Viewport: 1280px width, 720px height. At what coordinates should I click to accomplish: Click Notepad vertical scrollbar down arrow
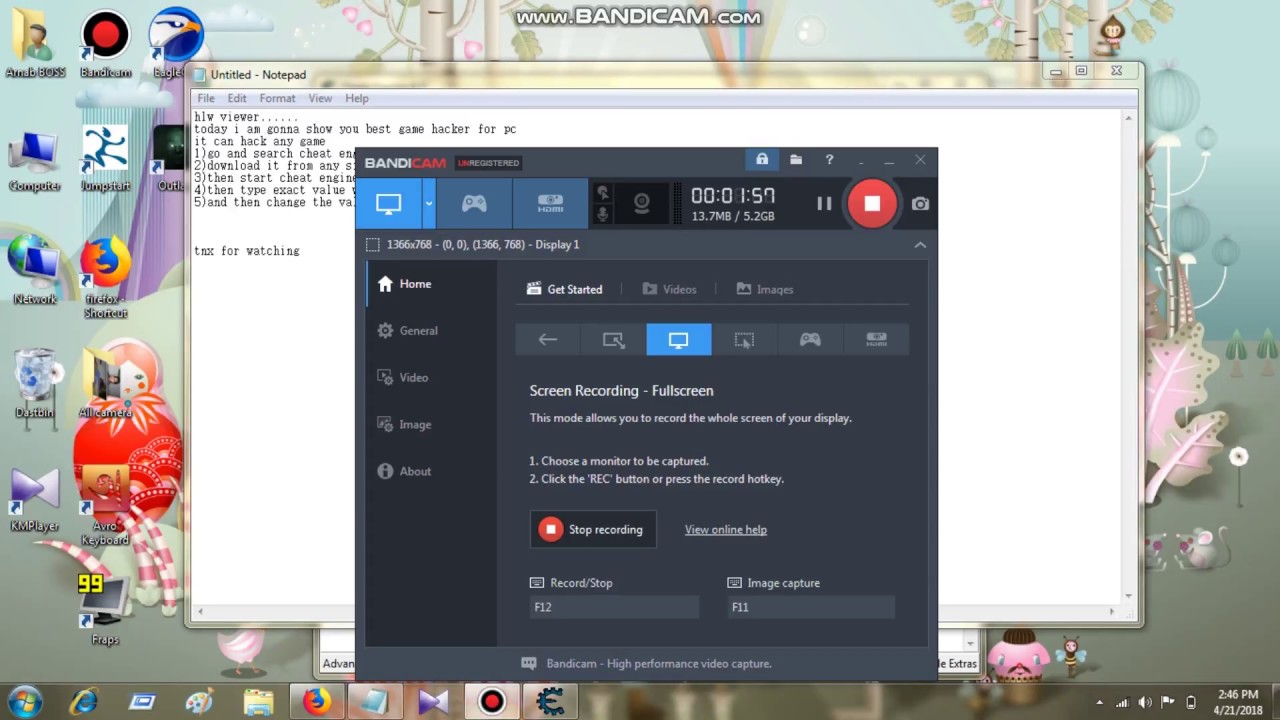[1128, 595]
